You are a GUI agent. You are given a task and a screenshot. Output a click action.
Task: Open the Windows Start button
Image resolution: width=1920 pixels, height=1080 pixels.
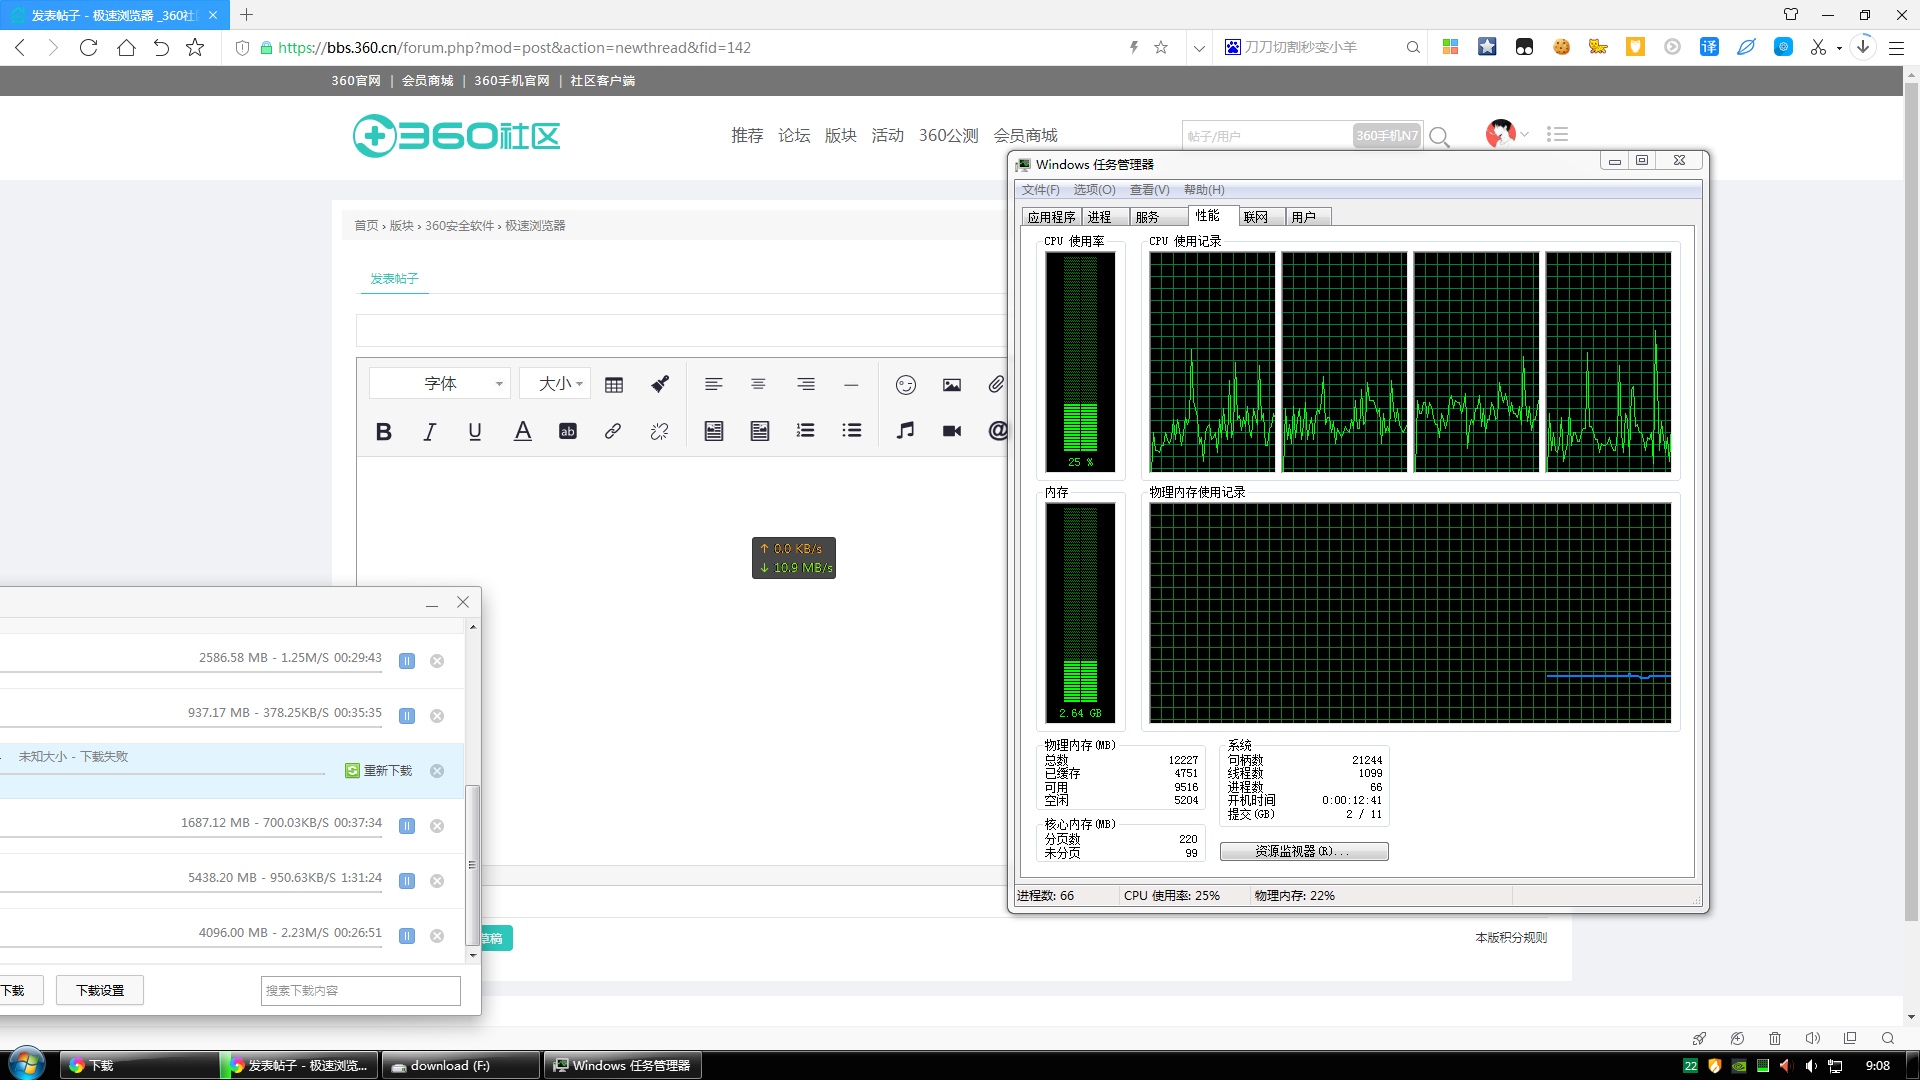pyautogui.click(x=27, y=1064)
